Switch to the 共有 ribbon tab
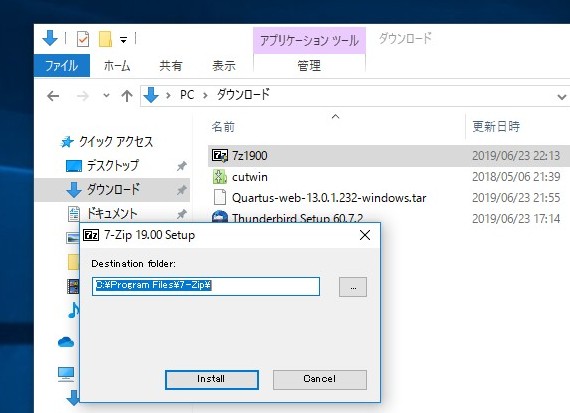Viewport: 570px width, 413px height. point(171,66)
